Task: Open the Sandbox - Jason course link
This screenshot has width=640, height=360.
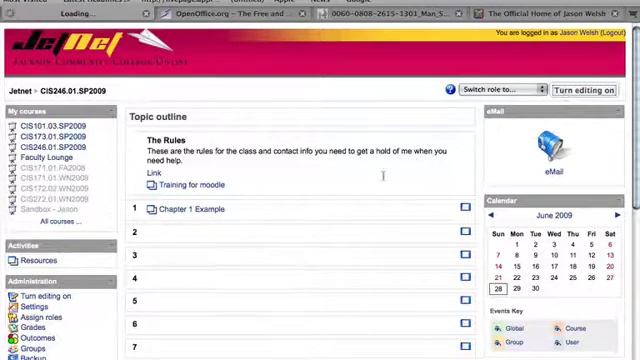Action: (49, 209)
